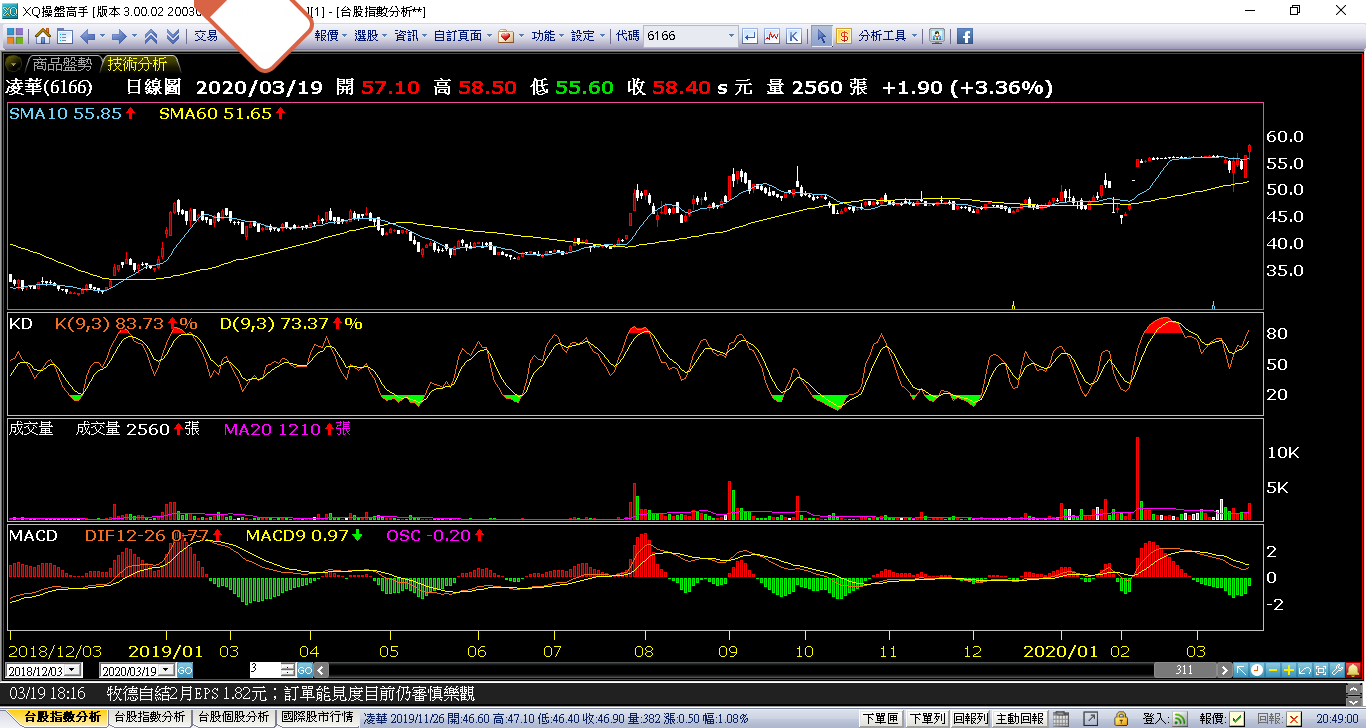Click the chart scrollbar thumb labeled 311
The image size is (1366, 728).
[x=1183, y=670]
